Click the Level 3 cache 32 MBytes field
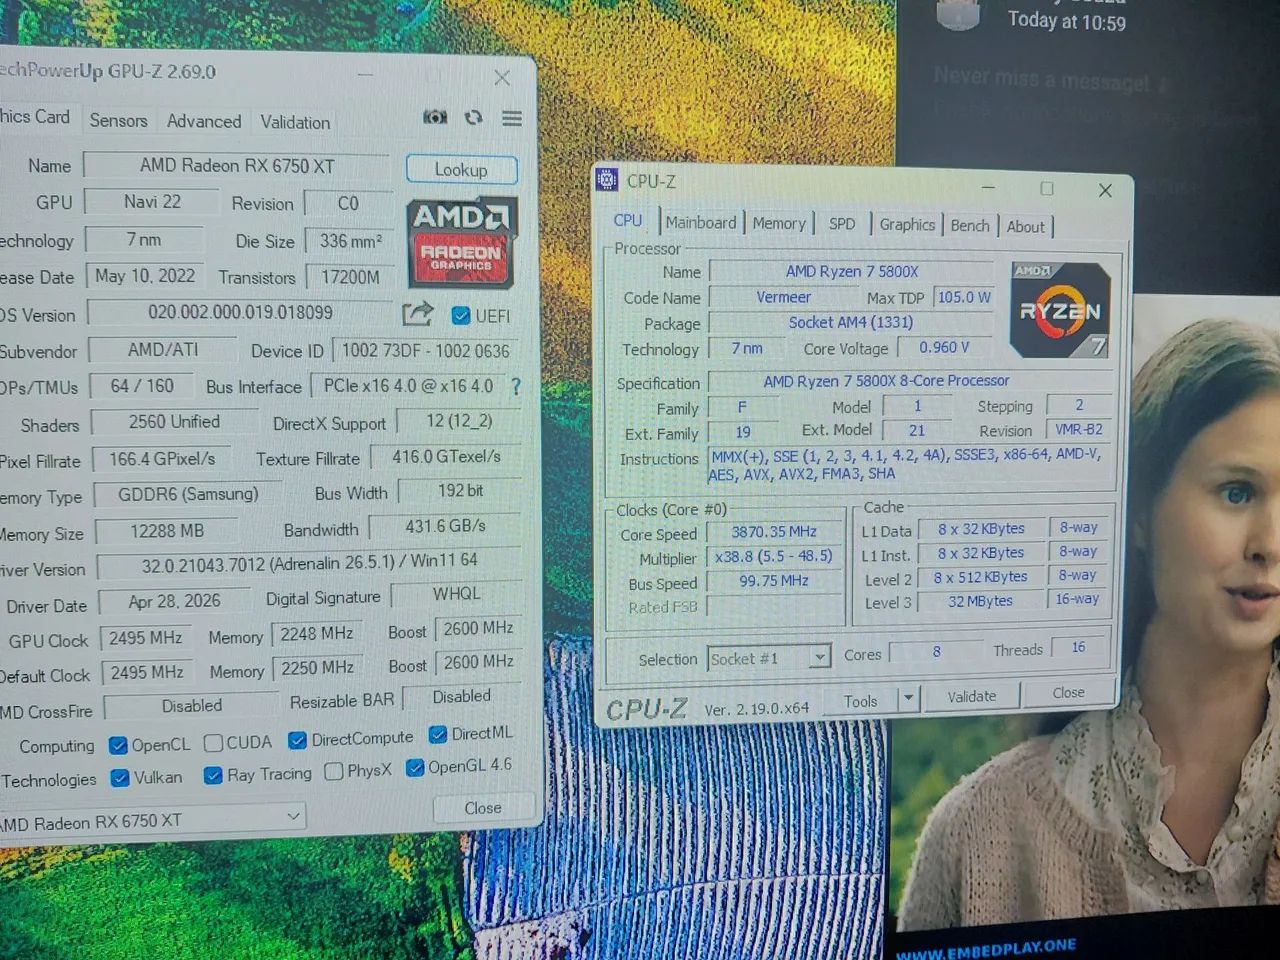This screenshot has width=1280, height=960. (x=981, y=601)
